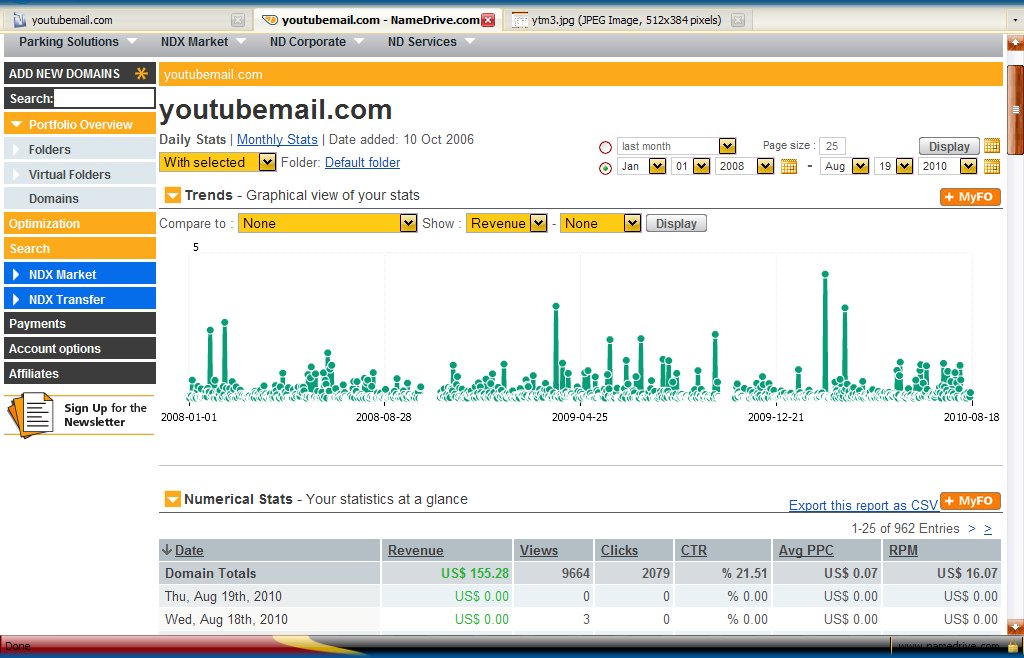
Task: Open the Parking Solutions menu
Action: pos(76,42)
